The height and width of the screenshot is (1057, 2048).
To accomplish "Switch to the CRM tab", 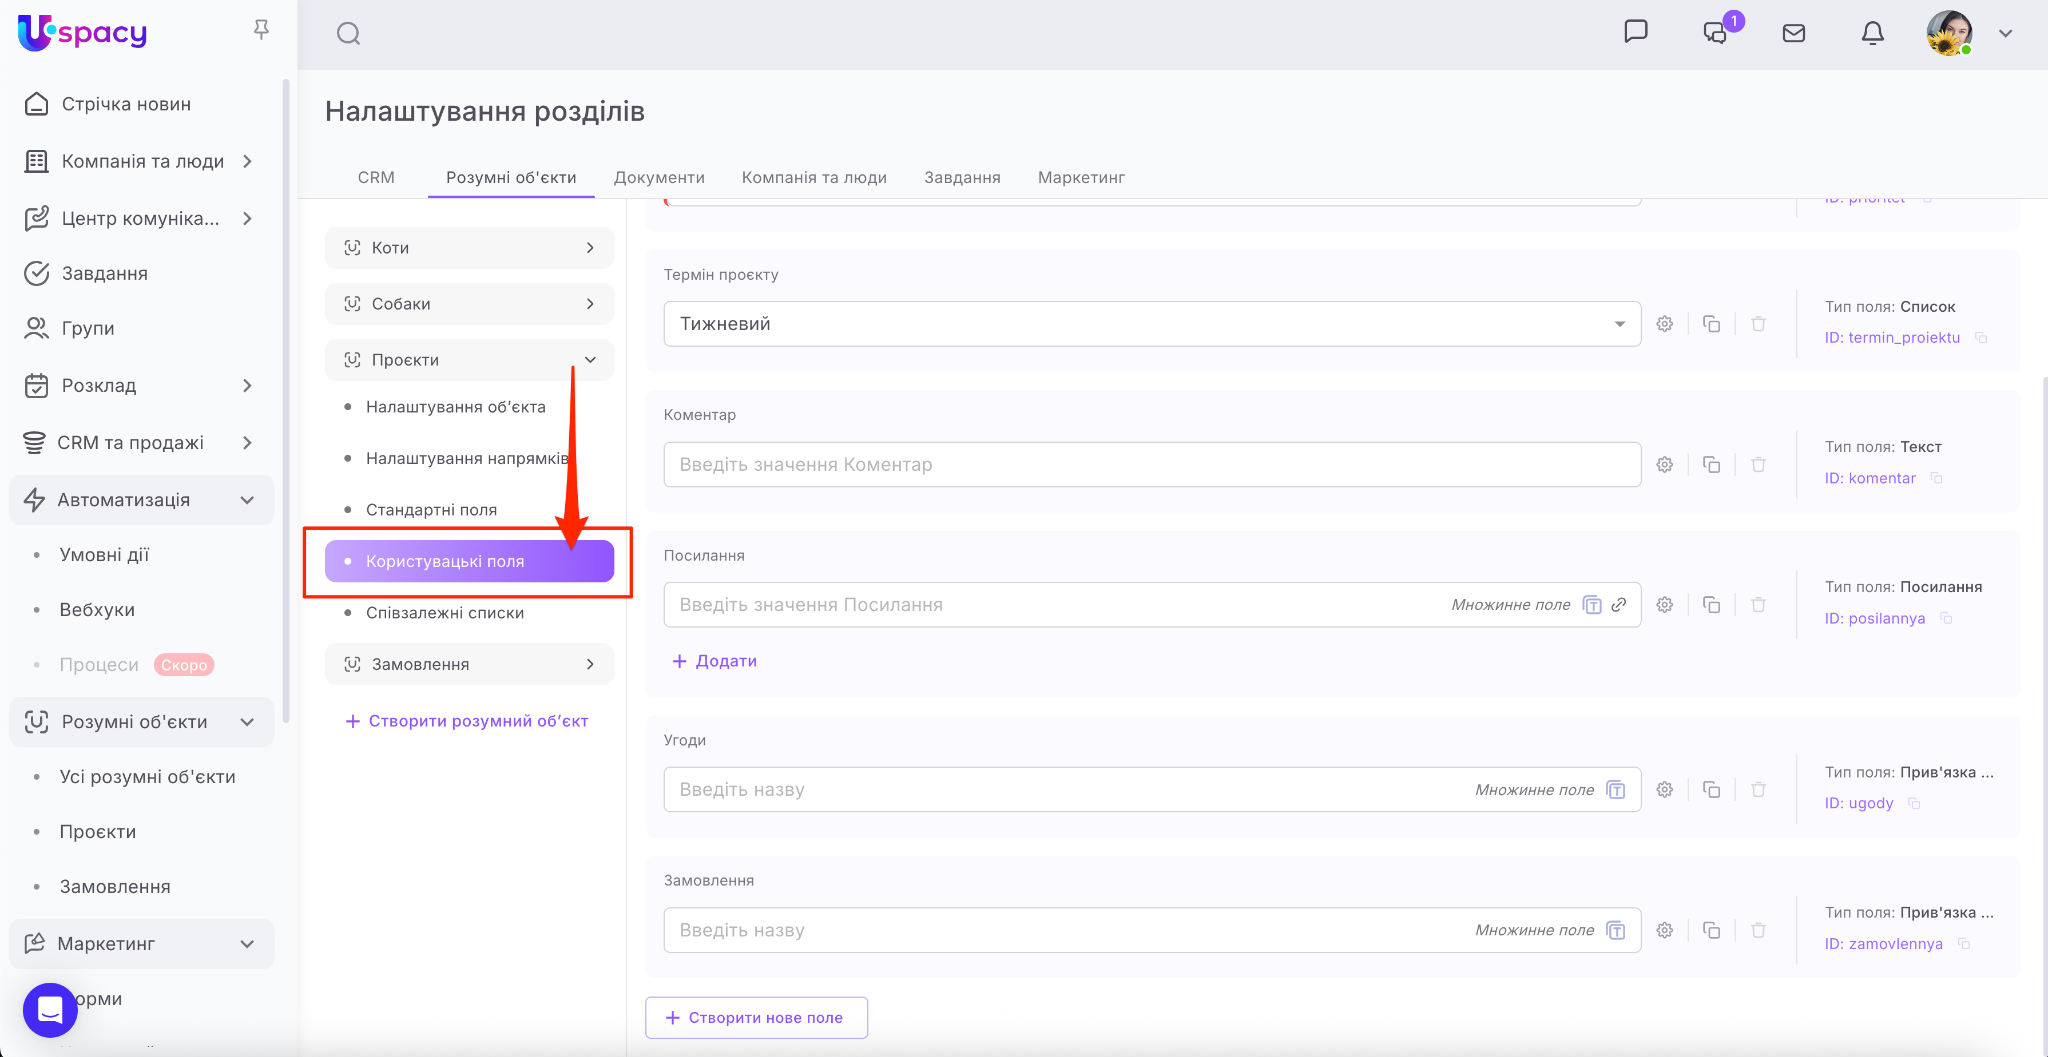I will click(x=376, y=177).
